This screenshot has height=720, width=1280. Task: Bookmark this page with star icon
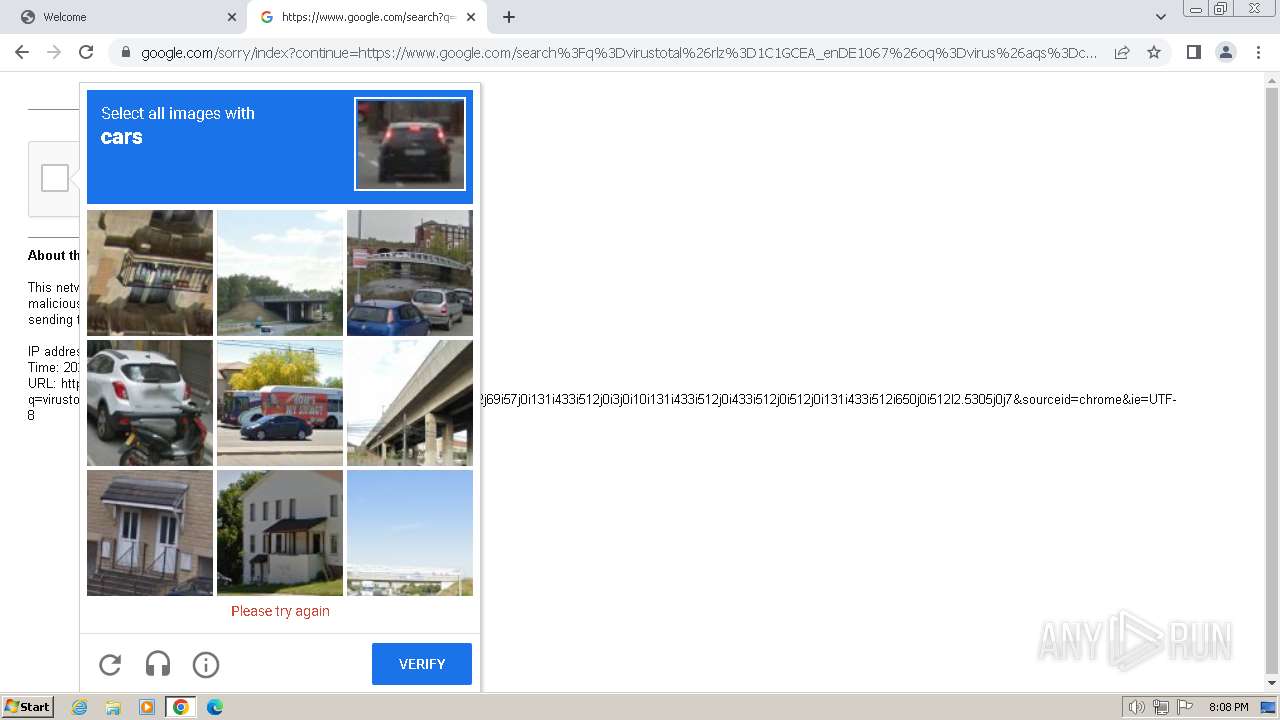point(1154,52)
